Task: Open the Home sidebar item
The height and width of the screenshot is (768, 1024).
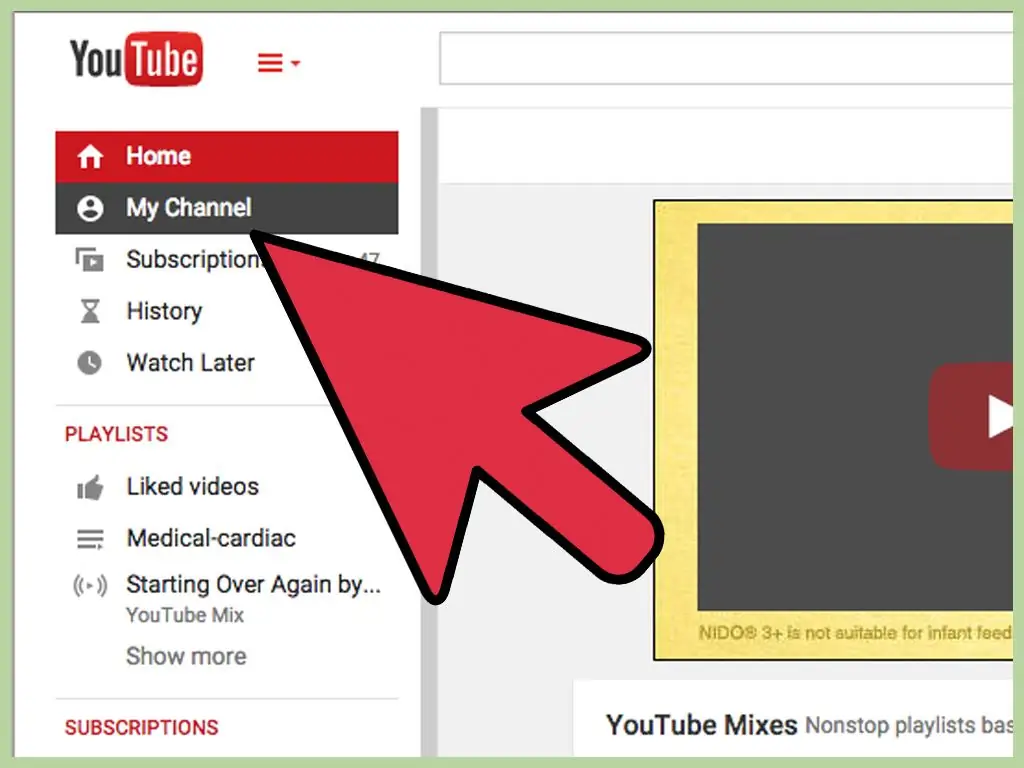Action: 227,157
